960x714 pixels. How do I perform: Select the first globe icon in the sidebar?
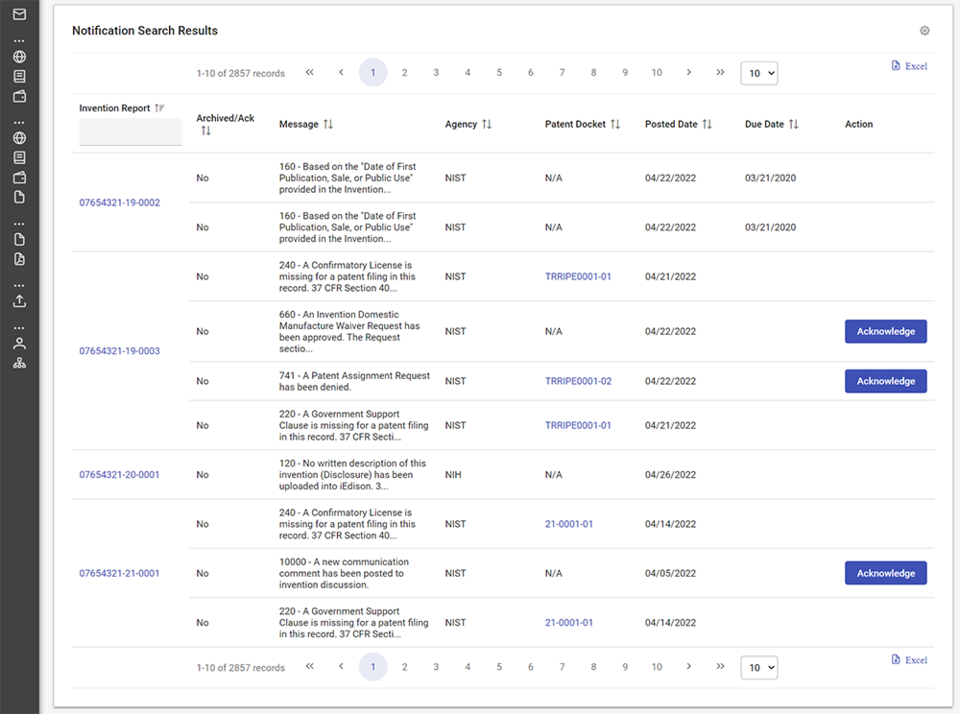[19, 55]
